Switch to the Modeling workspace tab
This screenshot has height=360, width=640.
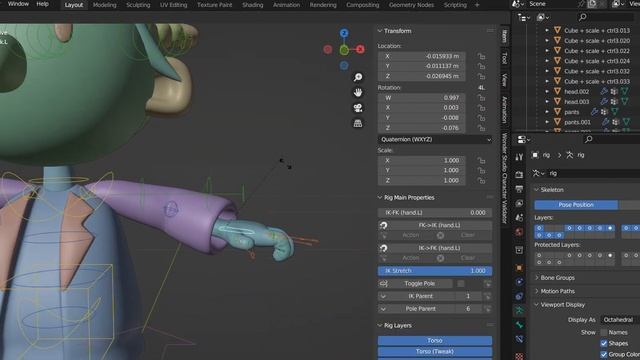[104, 5]
